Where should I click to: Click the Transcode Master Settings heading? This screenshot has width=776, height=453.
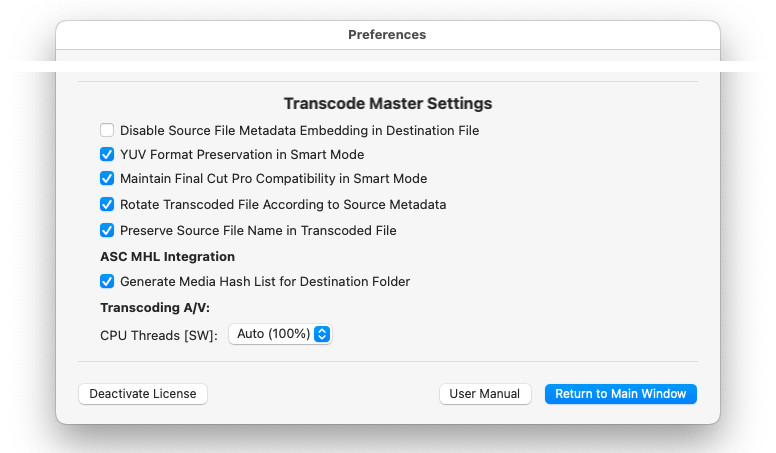(388, 103)
